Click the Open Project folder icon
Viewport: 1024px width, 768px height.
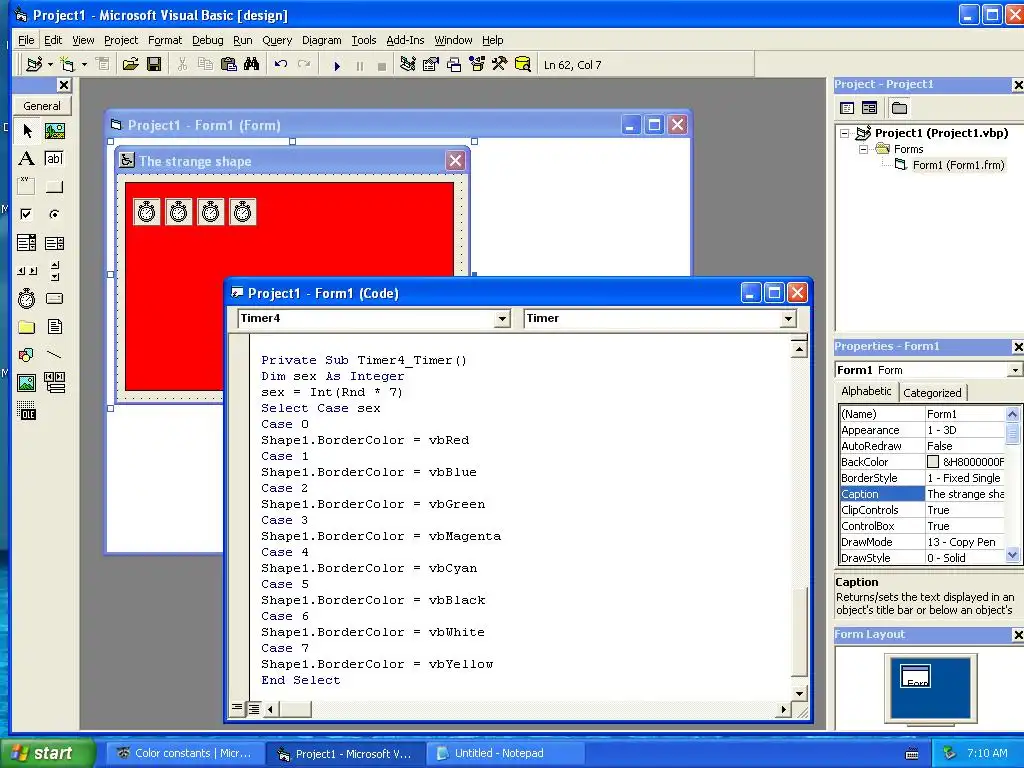[131, 65]
